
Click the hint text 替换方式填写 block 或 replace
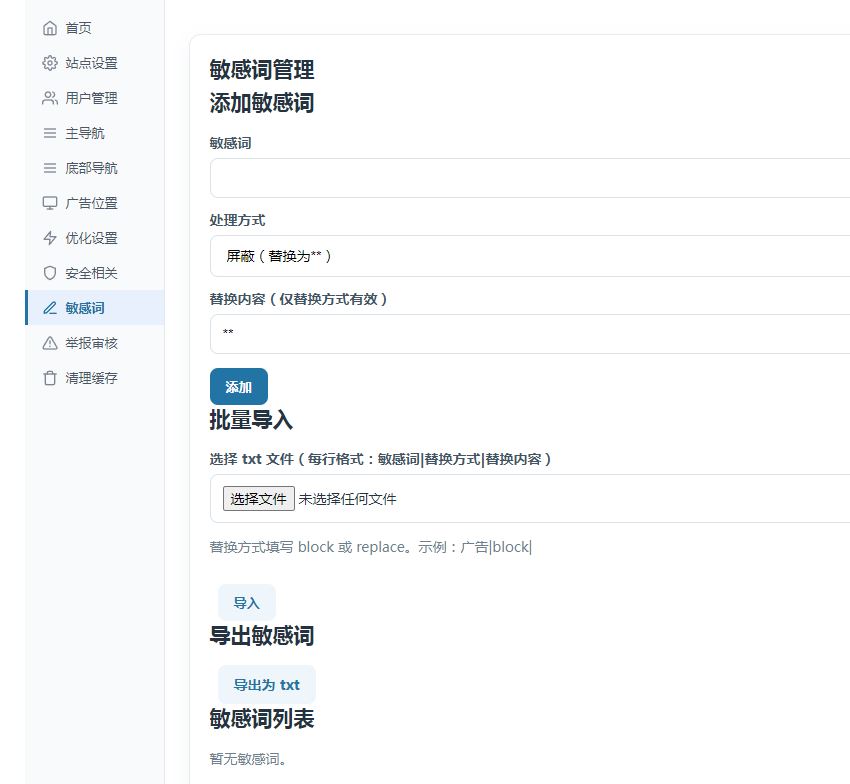pyautogui.click(x=371, y=547)
